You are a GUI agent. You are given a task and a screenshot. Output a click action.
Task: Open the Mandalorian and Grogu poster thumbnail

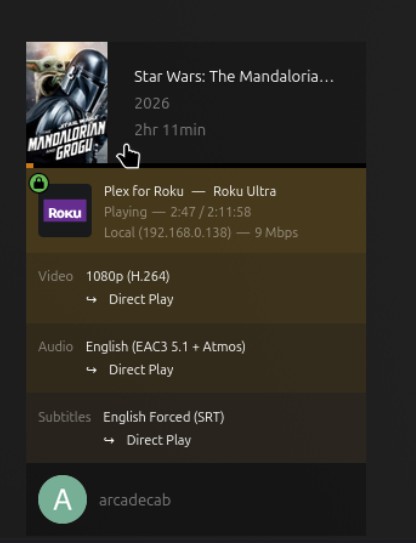click(67, 103)
